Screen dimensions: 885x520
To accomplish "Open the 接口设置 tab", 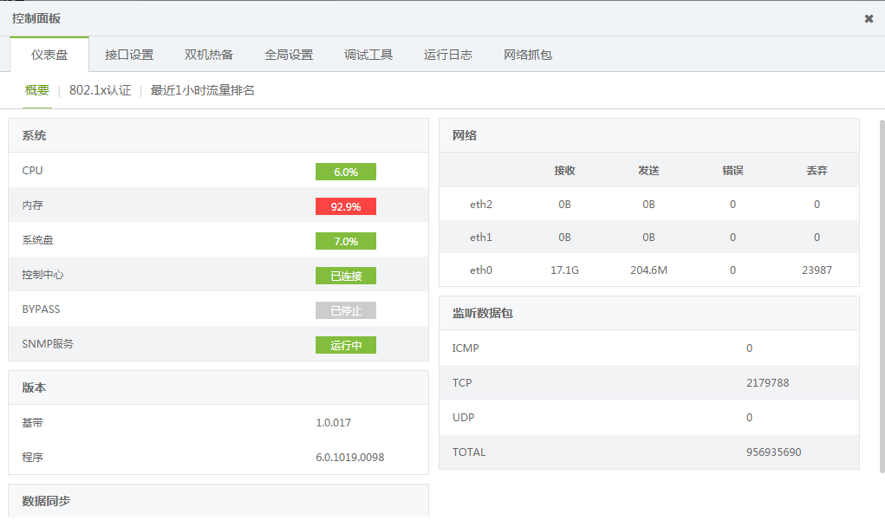I will pyautogui.click(x=129, y=55).
